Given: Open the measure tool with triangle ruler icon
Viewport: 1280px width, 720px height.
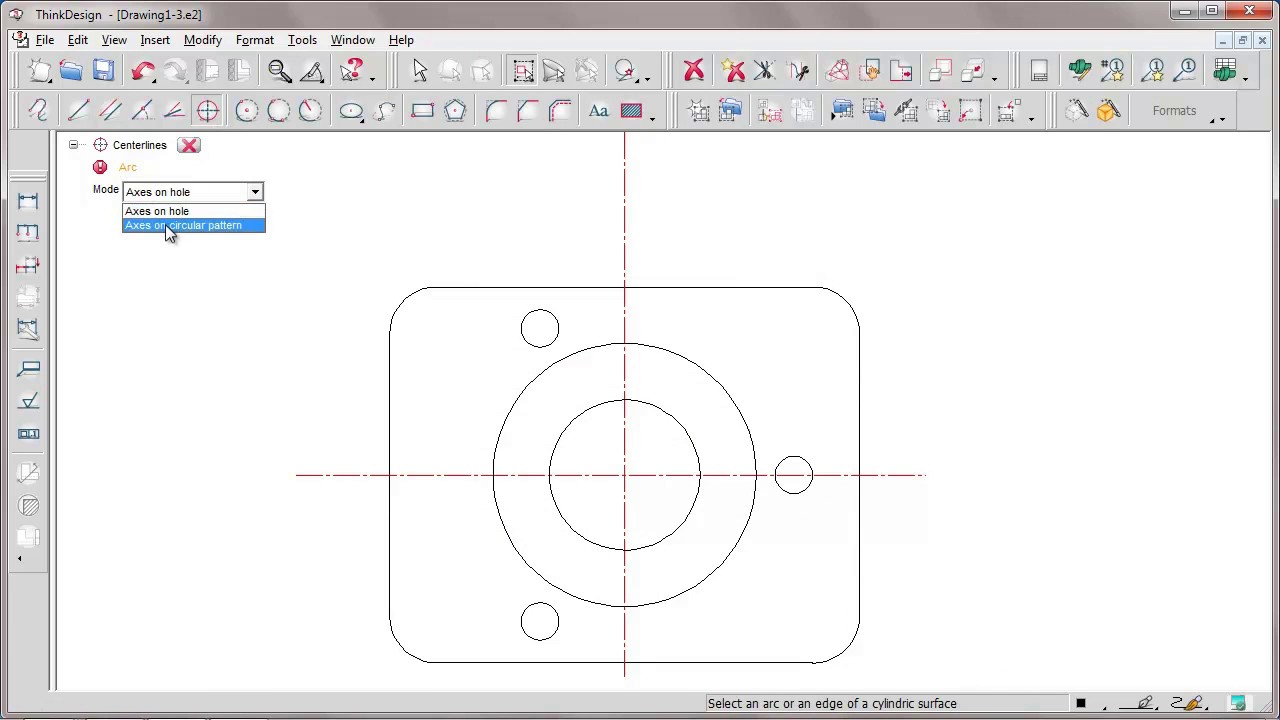Looking at the screenshot, I should coord(312,70).
